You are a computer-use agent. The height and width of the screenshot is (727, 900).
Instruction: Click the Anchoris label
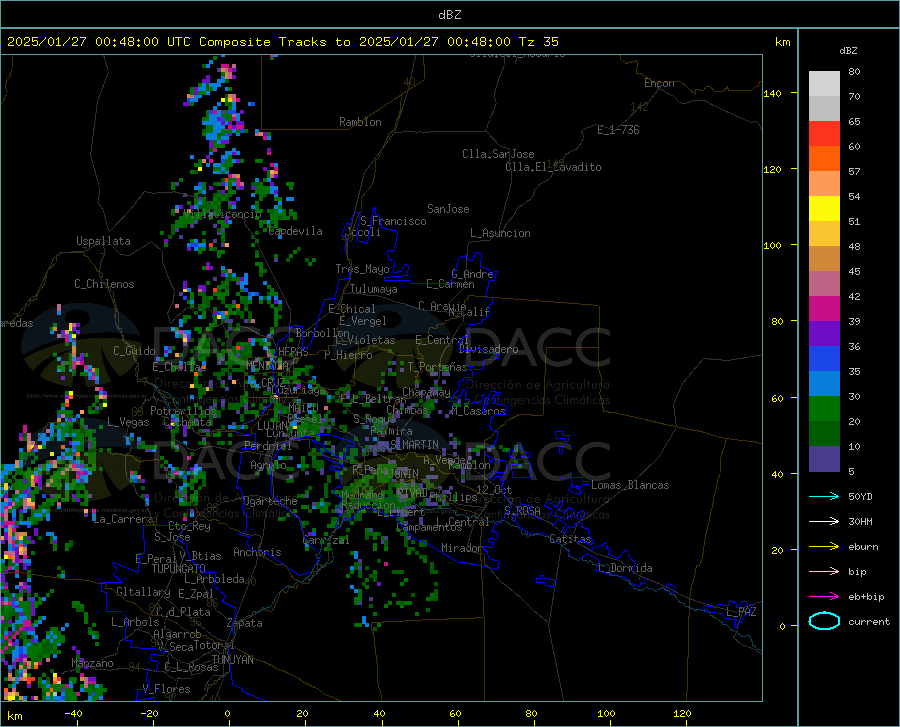click(257, 552)
